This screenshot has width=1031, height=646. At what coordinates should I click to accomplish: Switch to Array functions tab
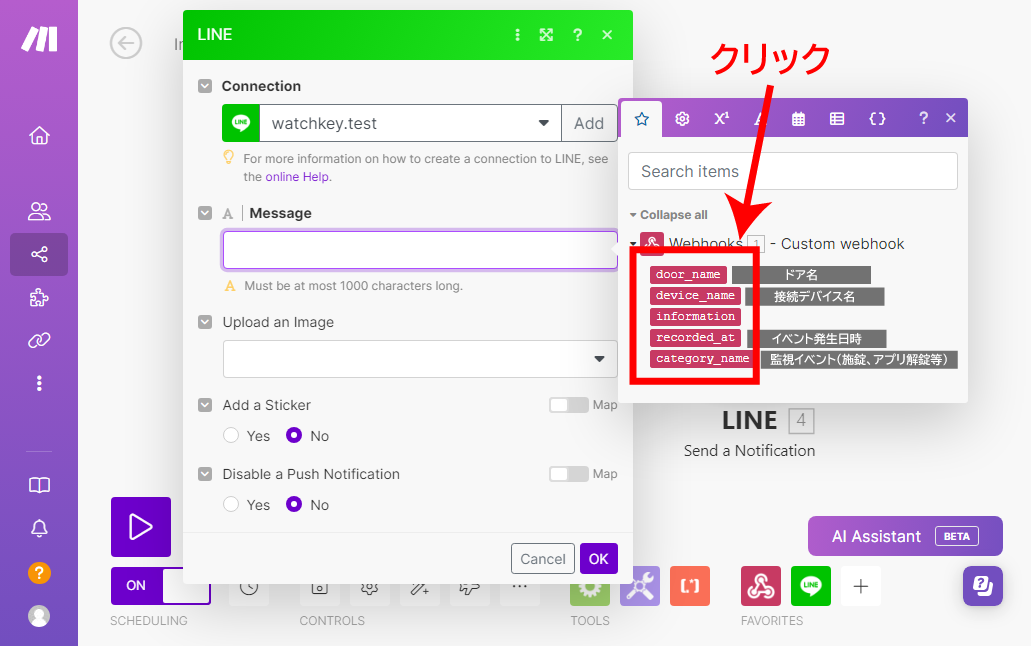point(837,119)
